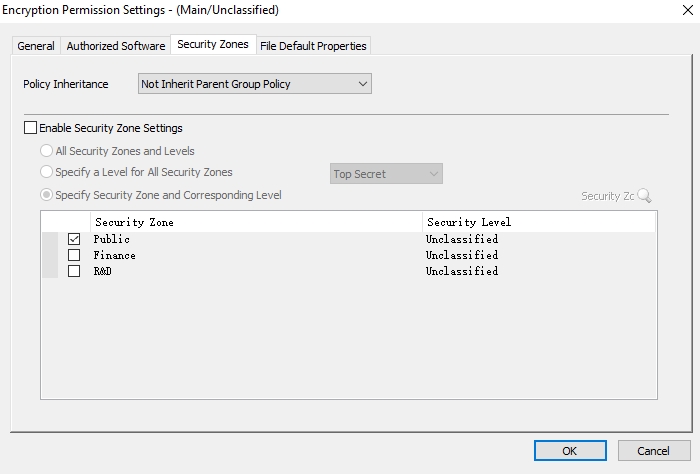Open the Policy Inheritance dropdown
Image resolution: width=700 pixels, height=474 pixels.
point(254,84)
